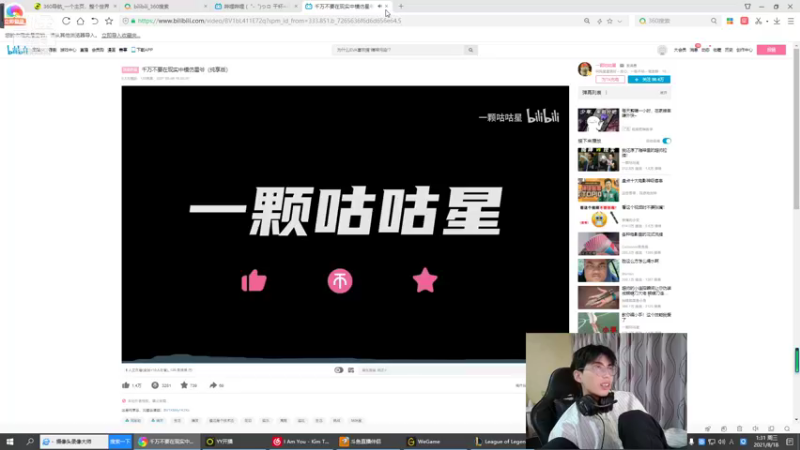Open the red extension icon in the toolbar
Viewport: 800px width, 450px height.
tap(744, 21)
